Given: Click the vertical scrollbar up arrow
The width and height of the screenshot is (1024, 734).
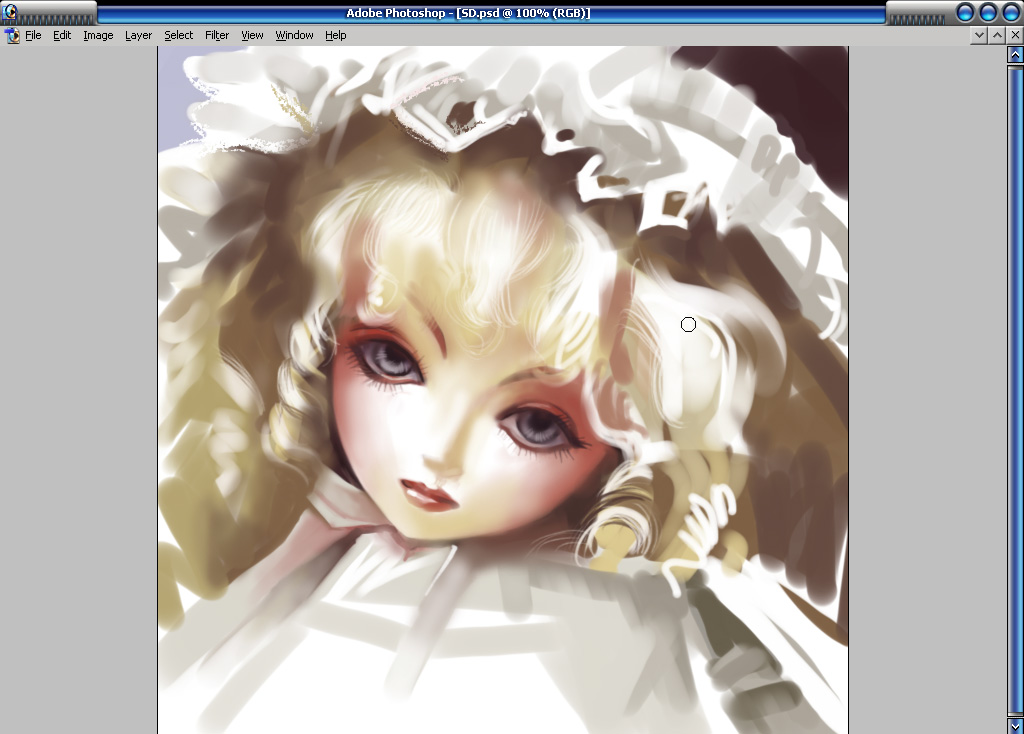Looking at the screenshot, I should point(1015,55).
